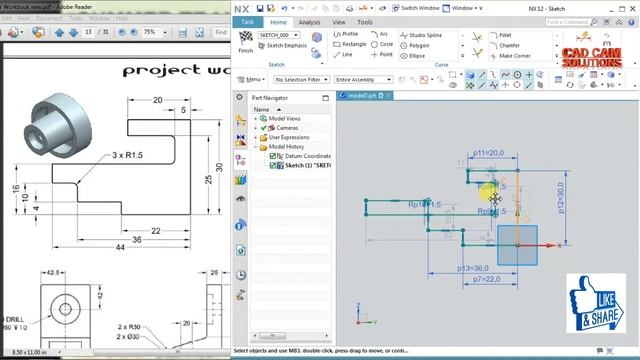Switch to the Analysis ribbon tab
Image resolution: width=640 pixels, height=360 pixels.
coord(309,22)
